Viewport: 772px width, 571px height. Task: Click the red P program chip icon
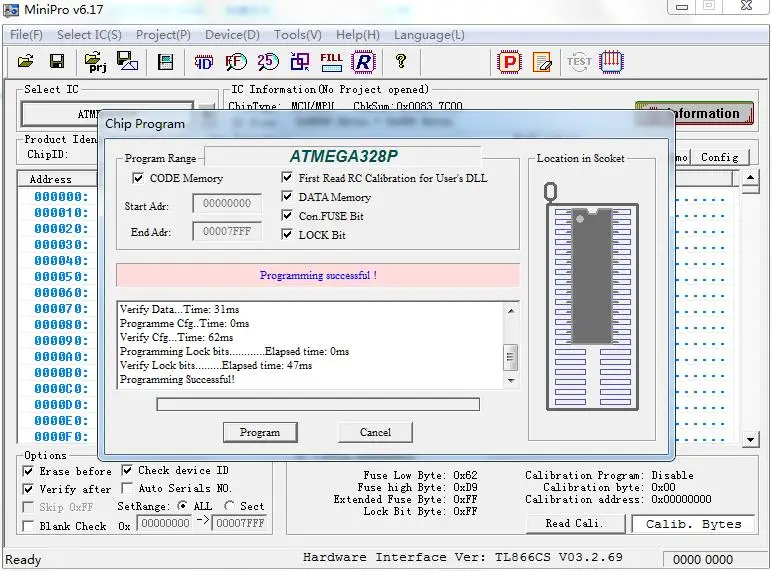click(x=509, y=62)
